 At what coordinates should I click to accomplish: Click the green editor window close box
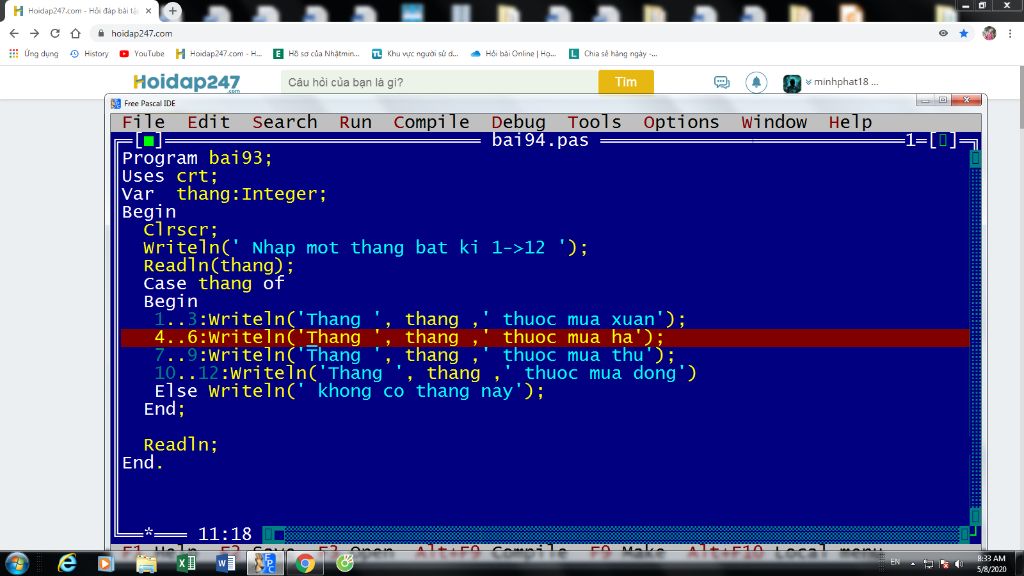[149, 140]
